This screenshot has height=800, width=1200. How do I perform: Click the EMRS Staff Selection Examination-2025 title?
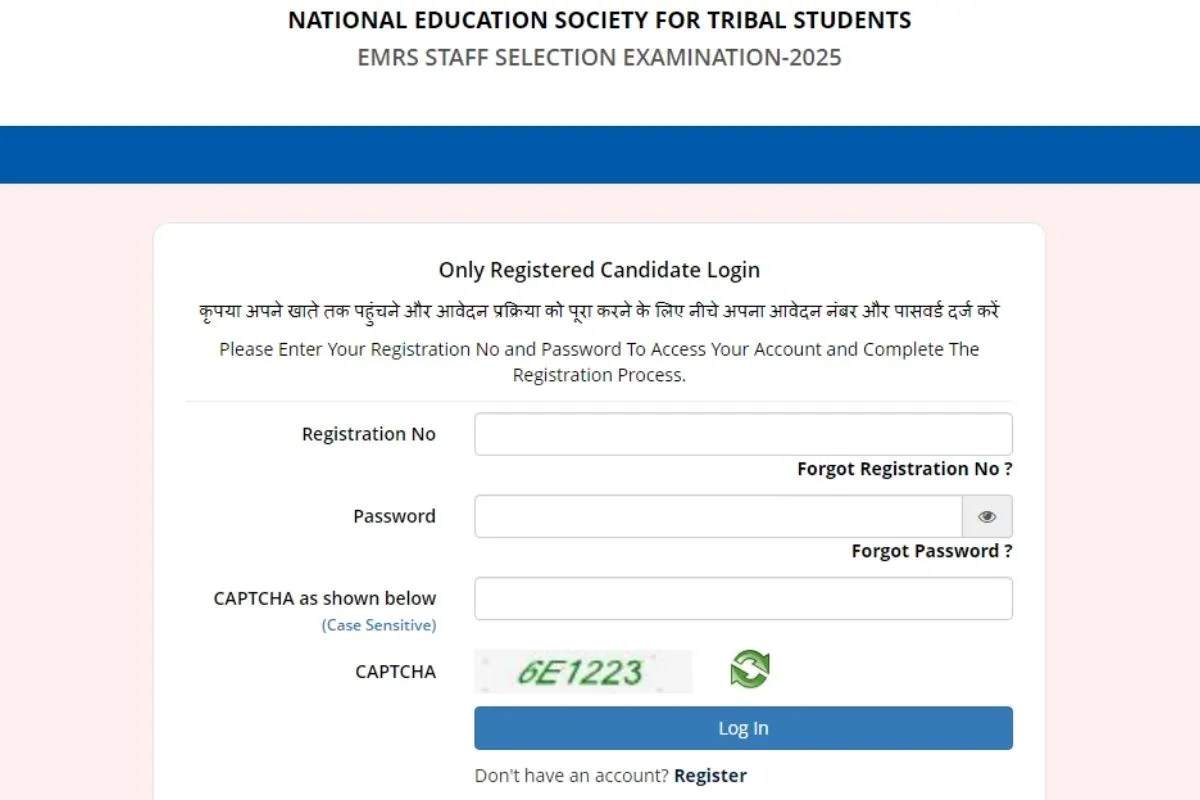[599, 57]
